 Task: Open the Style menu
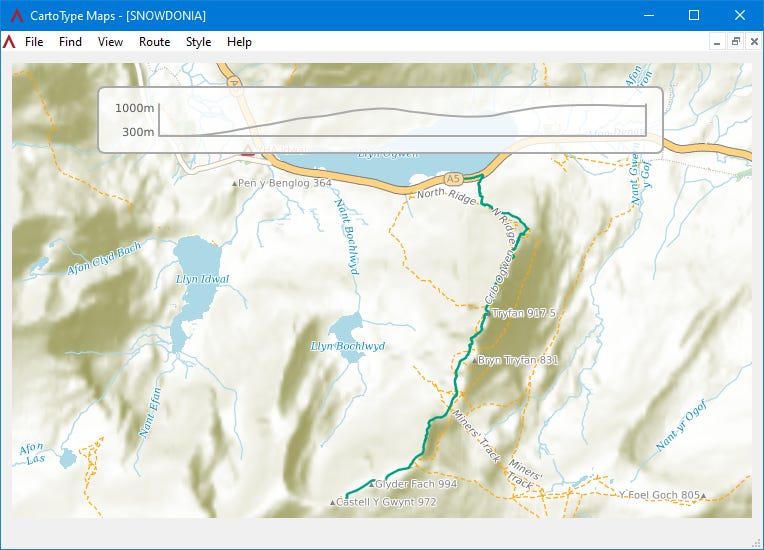[198, 42]
